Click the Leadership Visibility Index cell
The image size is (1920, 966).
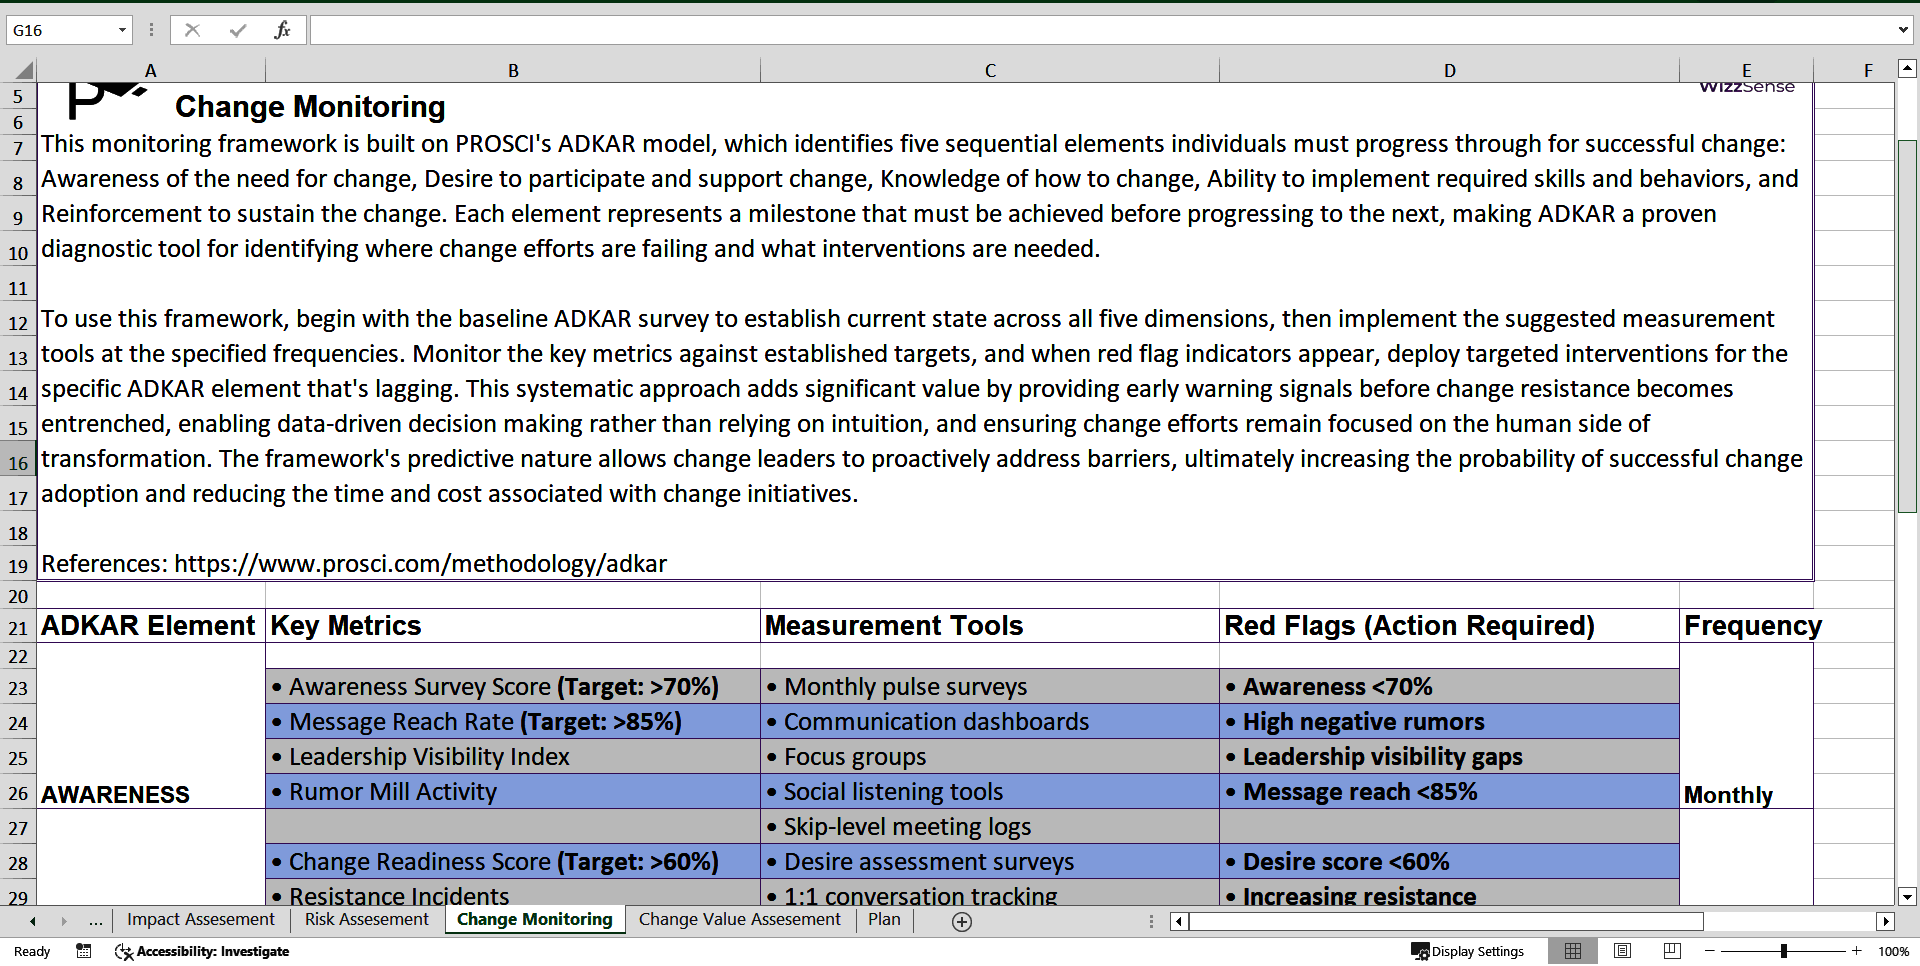tap(513, 757)
